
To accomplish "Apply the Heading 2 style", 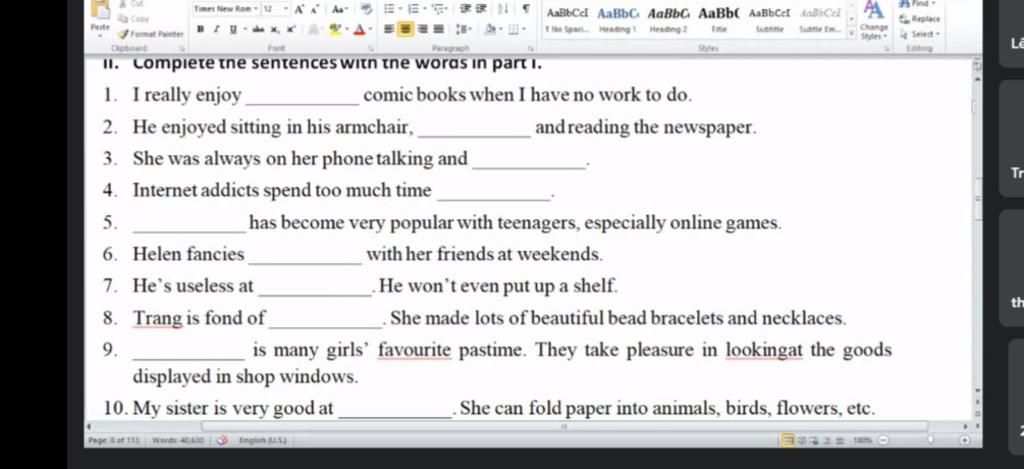I will [x=668, y=20].
